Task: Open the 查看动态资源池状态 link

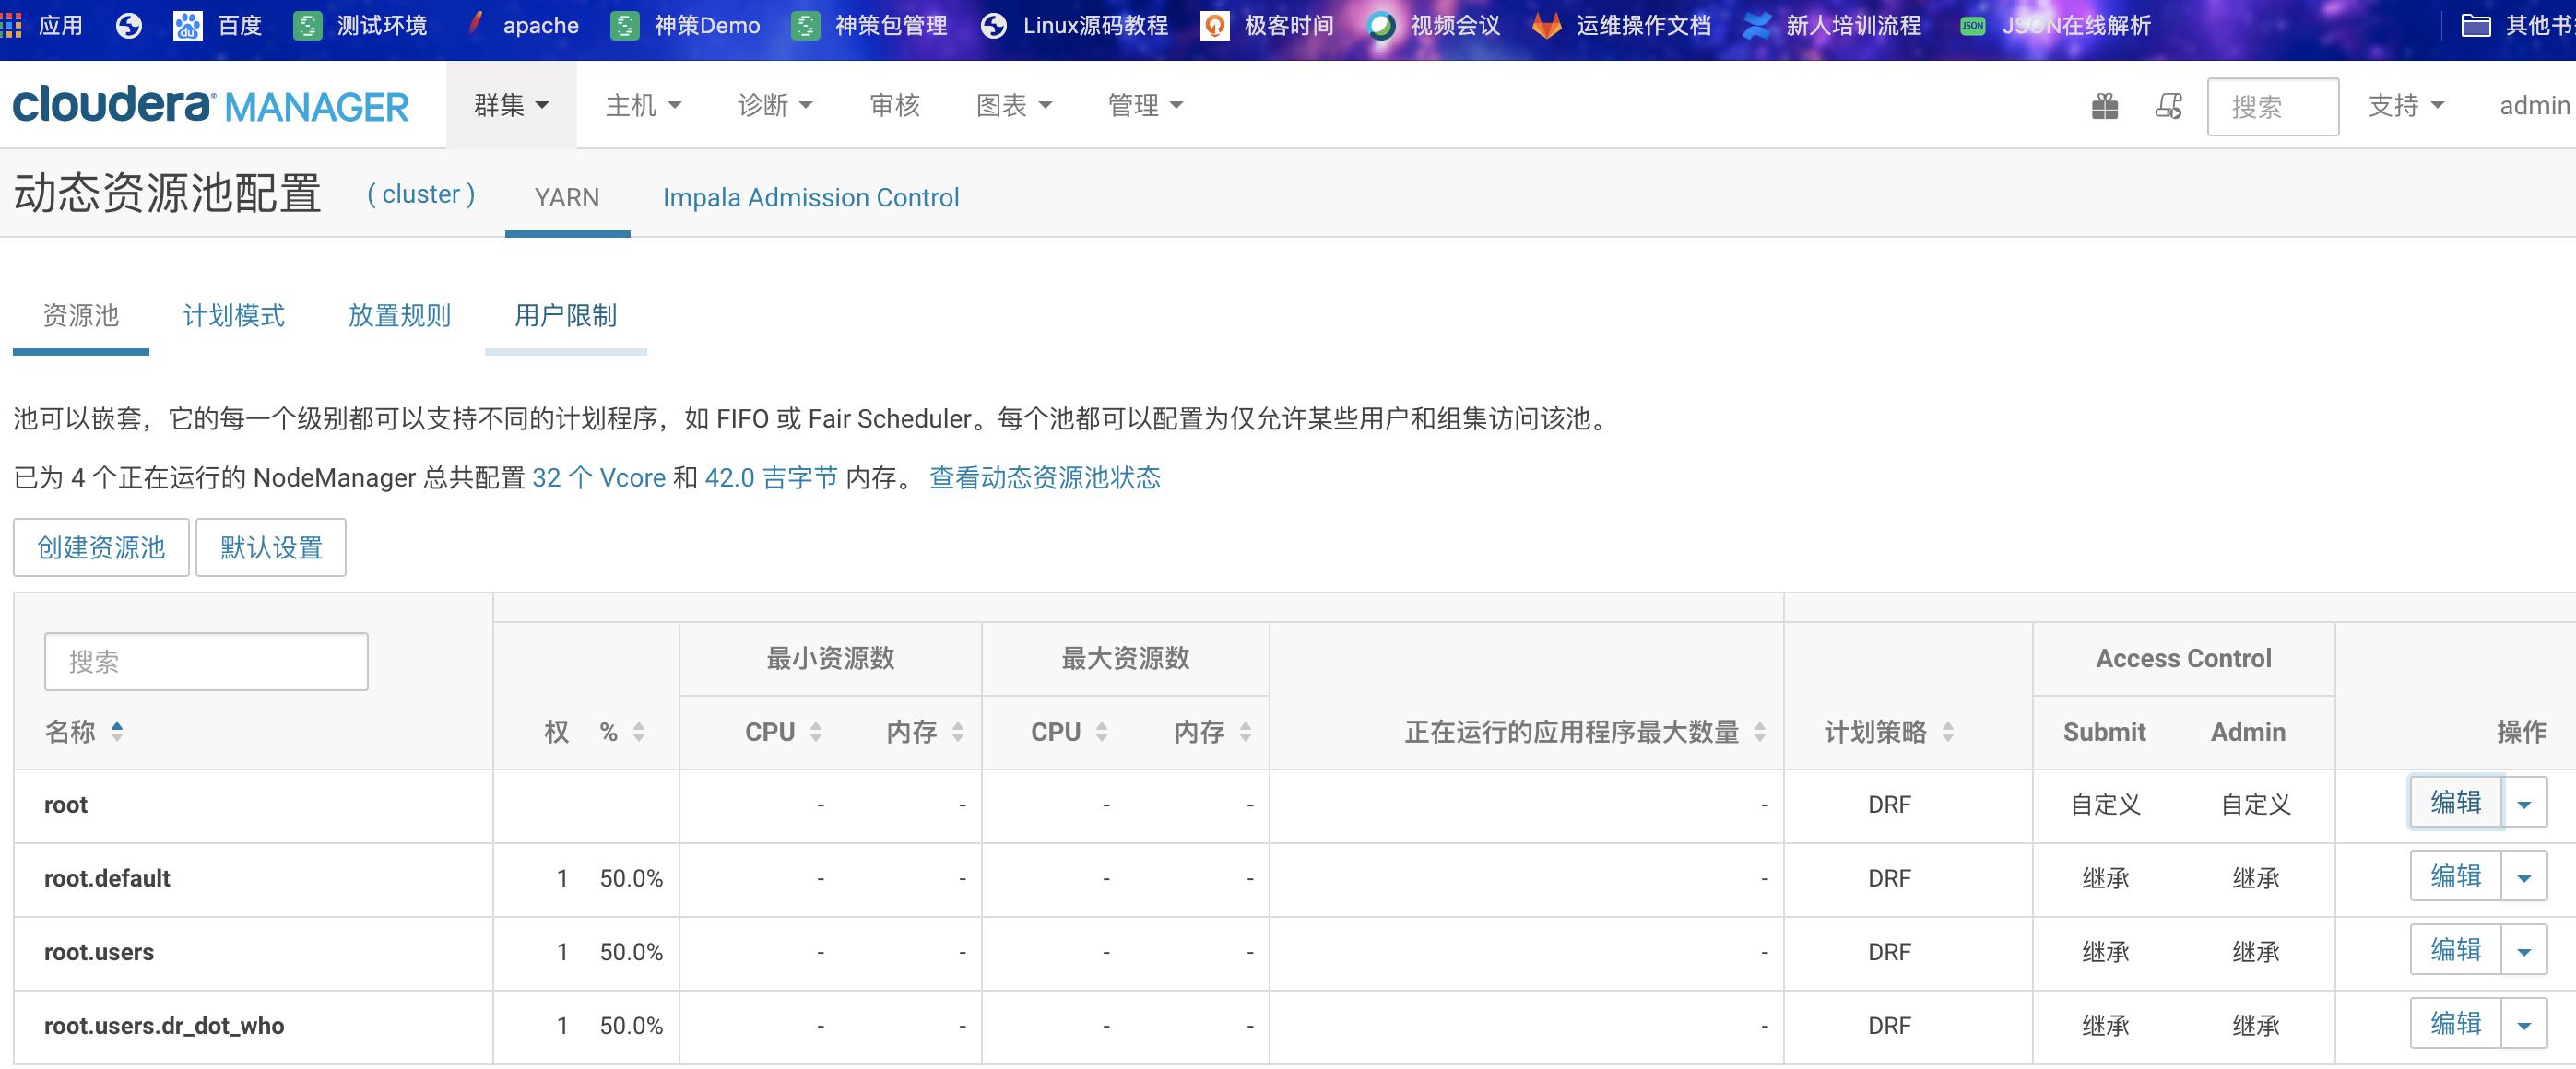Action: pyautogui.click(x=1043, y=478)
